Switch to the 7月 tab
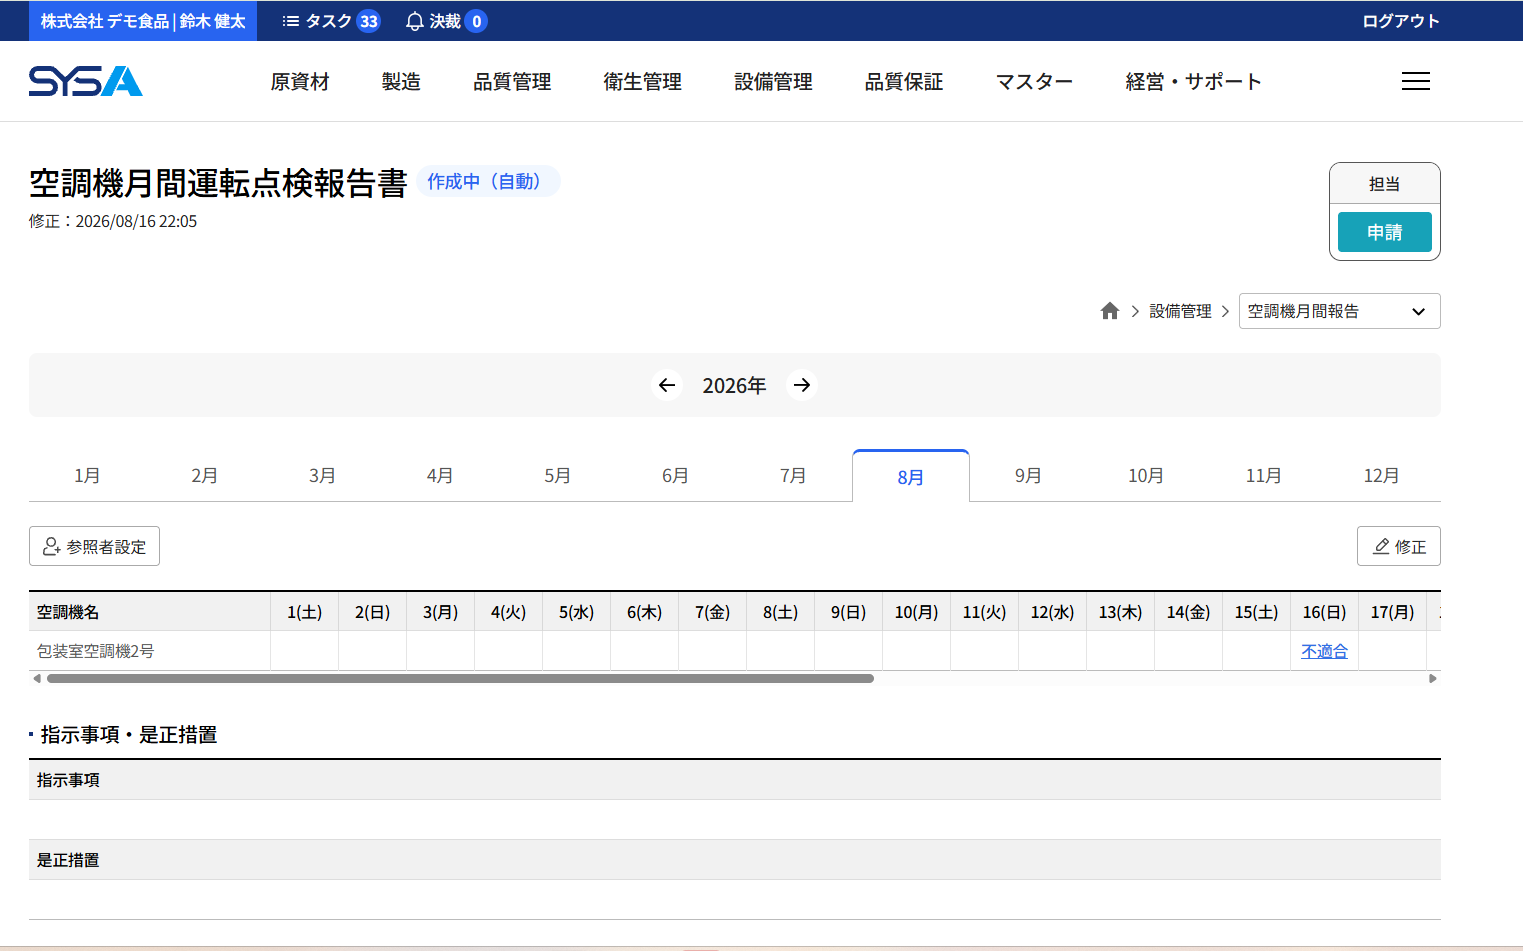The height and width of the screenshot is (951, 1523). pos(793,476)
